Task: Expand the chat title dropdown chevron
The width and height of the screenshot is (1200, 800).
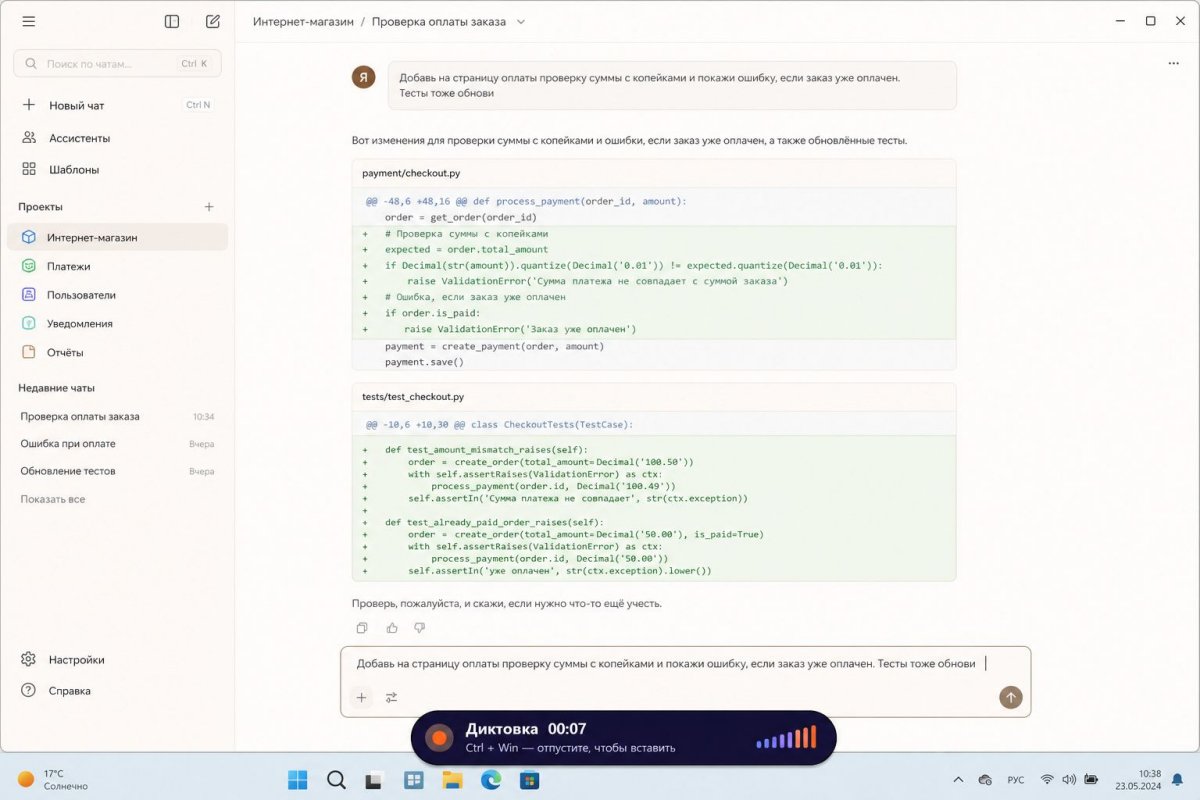Action: pyautogui.click(x=520, y=21)
